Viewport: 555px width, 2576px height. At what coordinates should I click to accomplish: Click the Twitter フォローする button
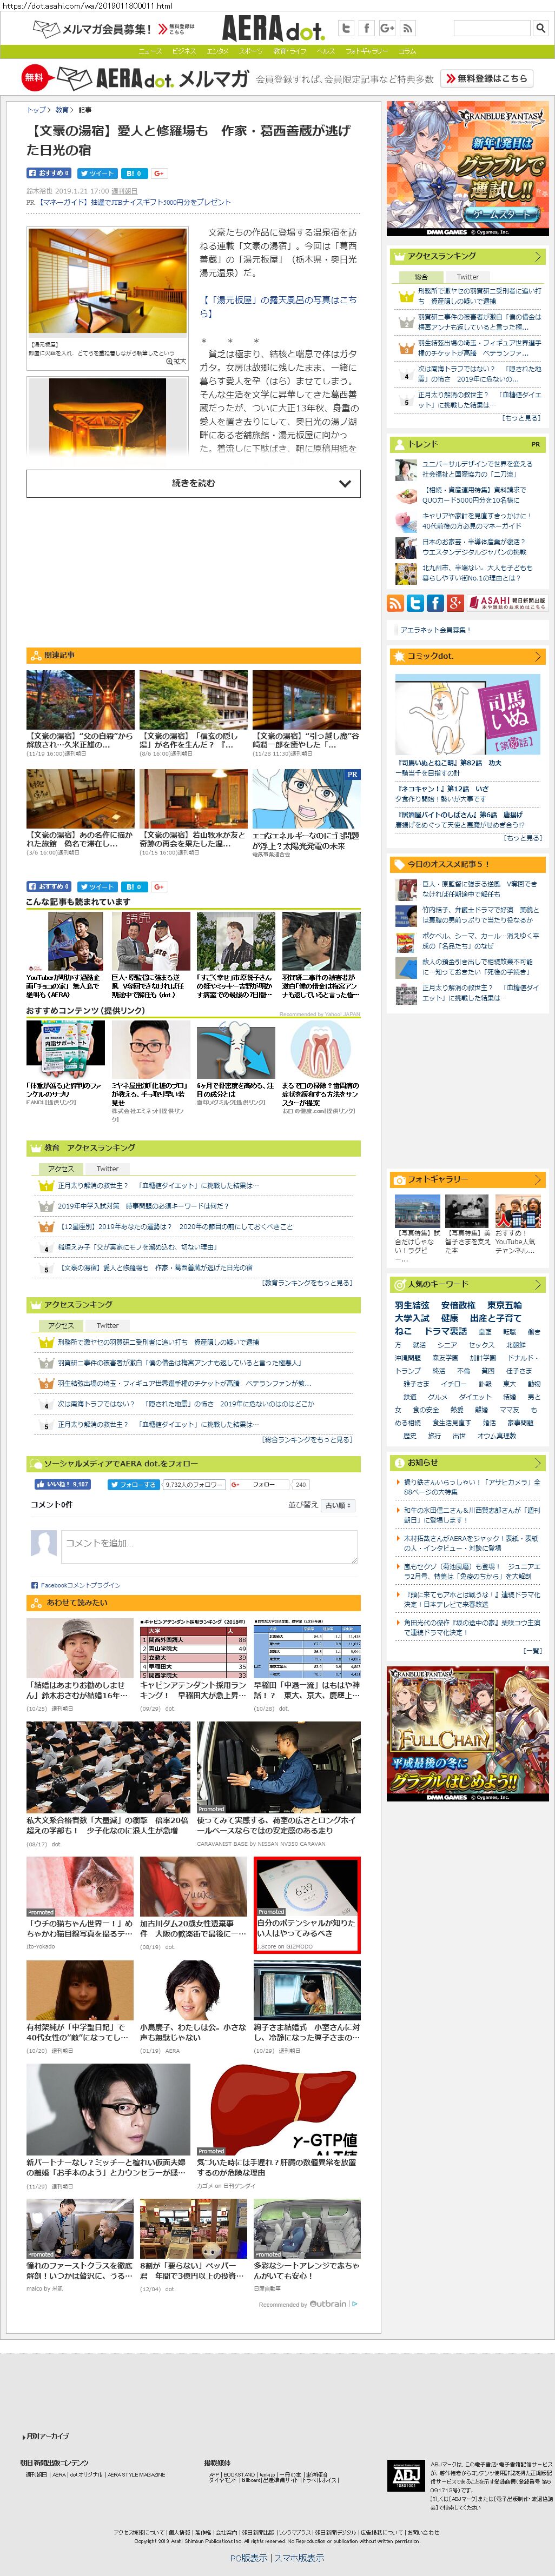pos(133,1484)
